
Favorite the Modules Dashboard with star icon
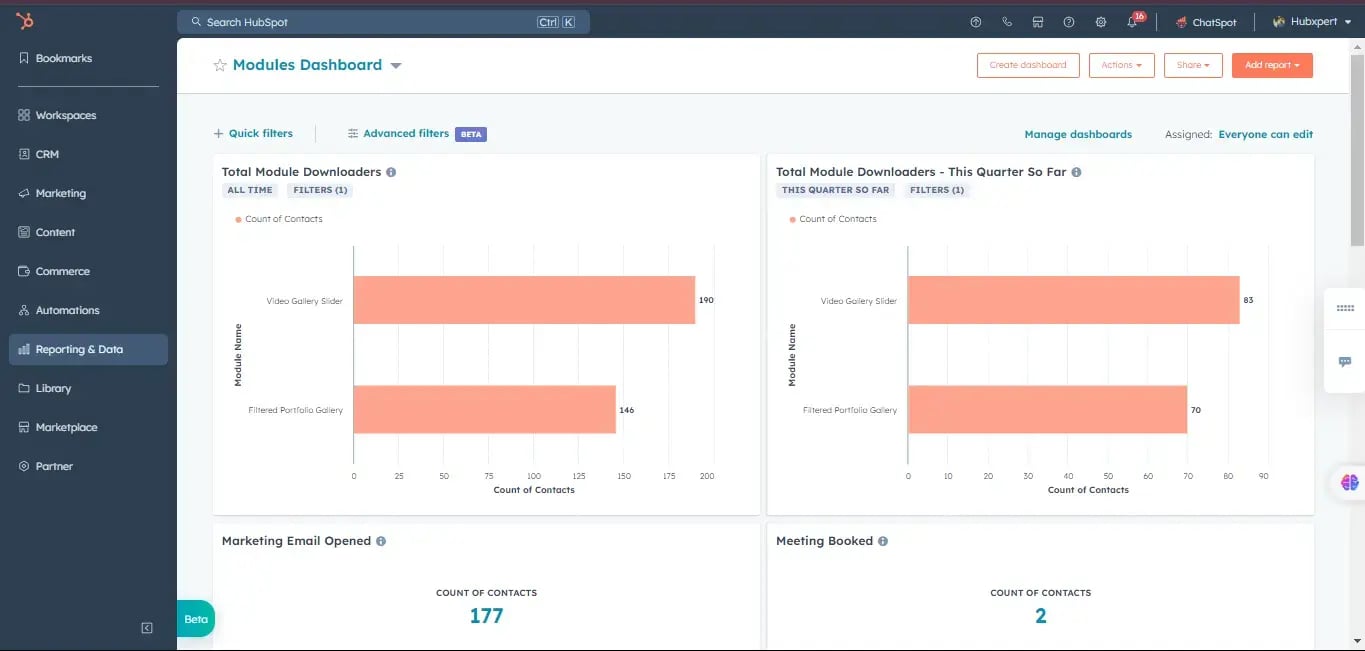[220, 65]
